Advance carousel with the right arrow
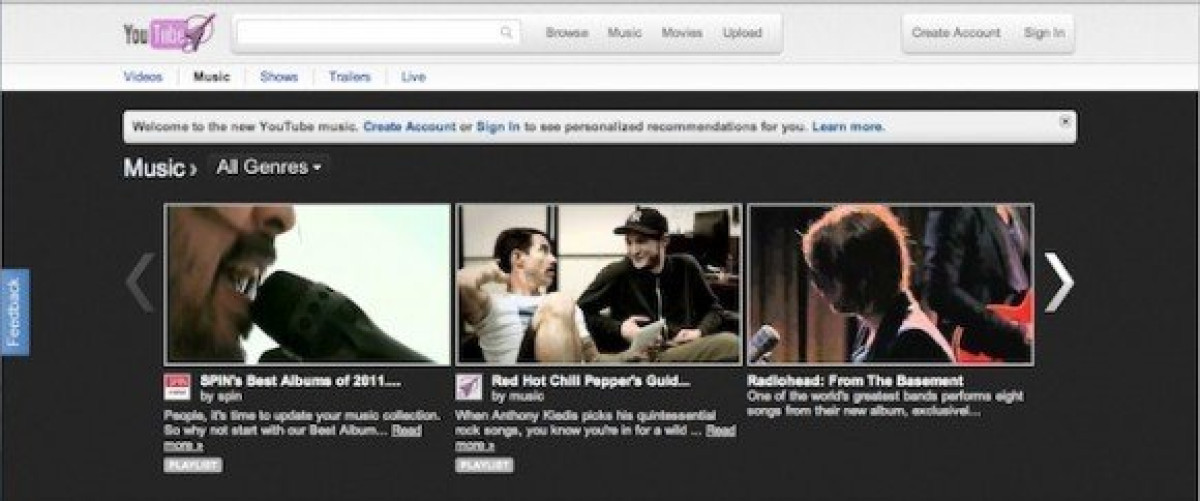 (1059, 283)
